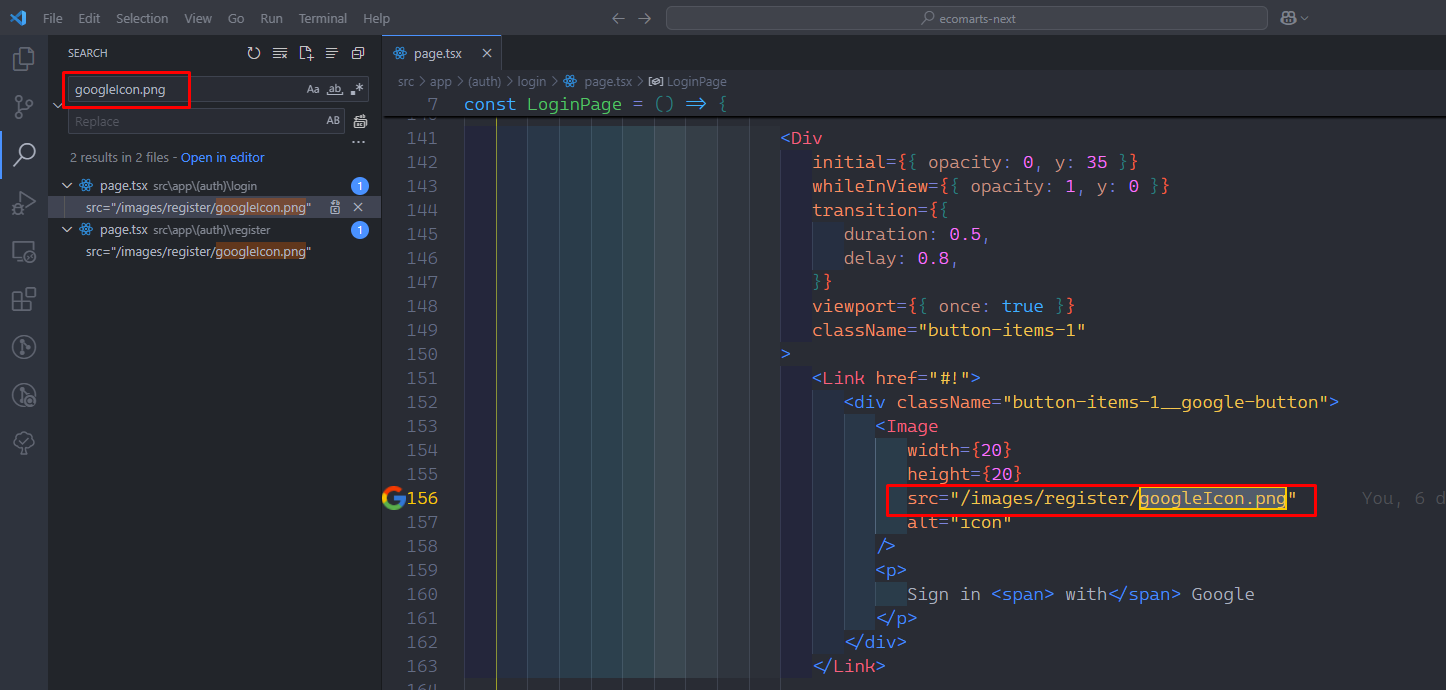Click the Replace input field

pyautogui.click(x=190, y=121)
